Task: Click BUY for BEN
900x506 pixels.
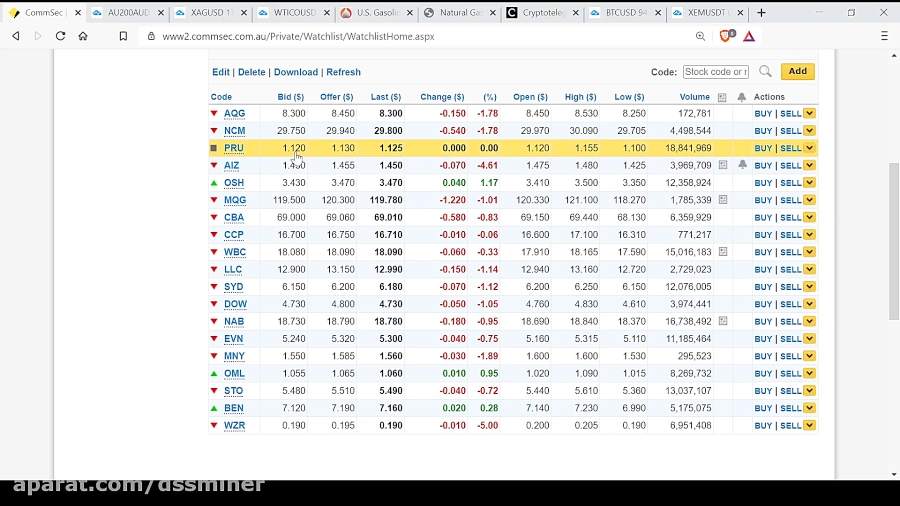Action: (x=763, y=408)
